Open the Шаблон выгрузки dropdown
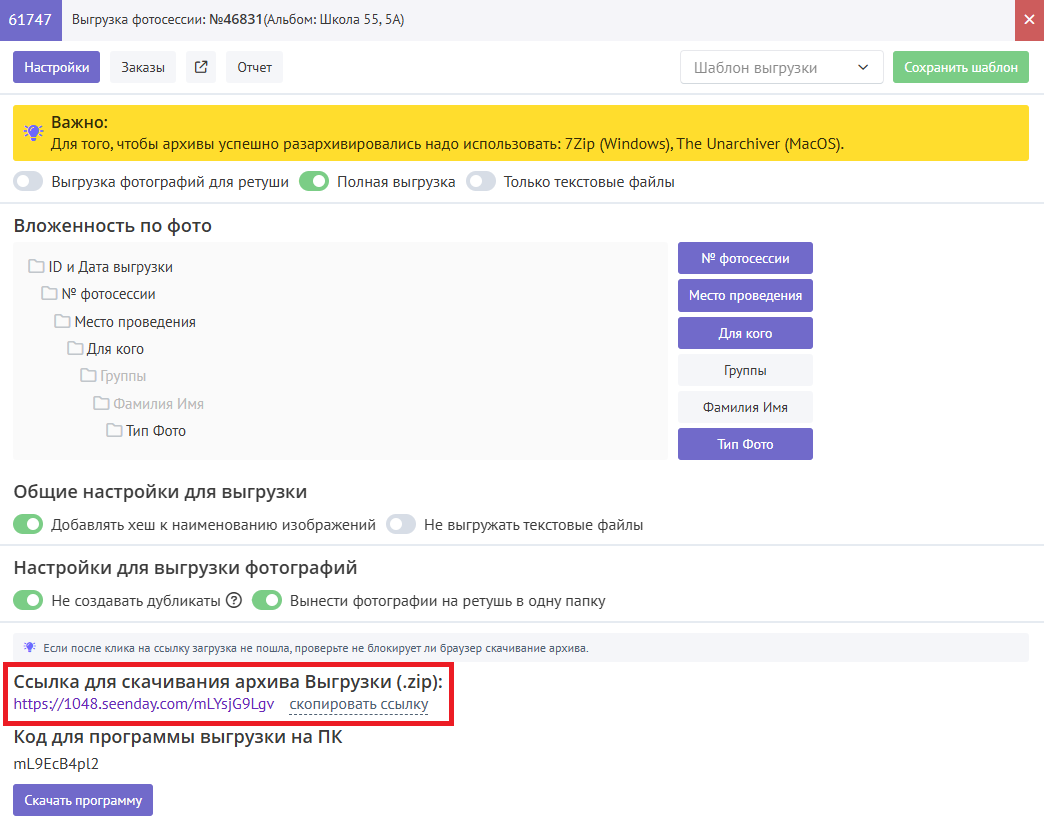The width and height of the screenshot is (1044, 826). tap(781, 68)
